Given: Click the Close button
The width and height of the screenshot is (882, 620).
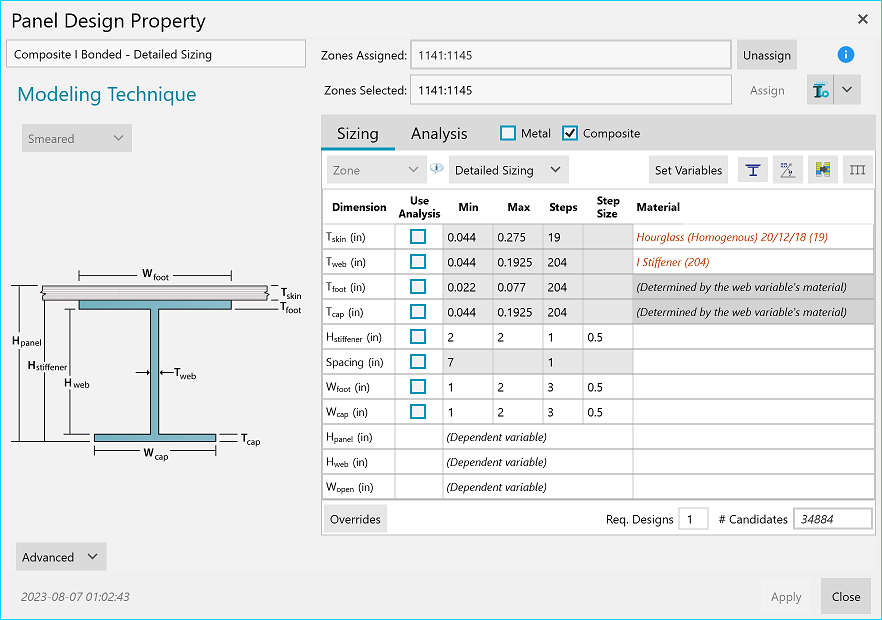Looking at the screenshot, I should 845,596.
